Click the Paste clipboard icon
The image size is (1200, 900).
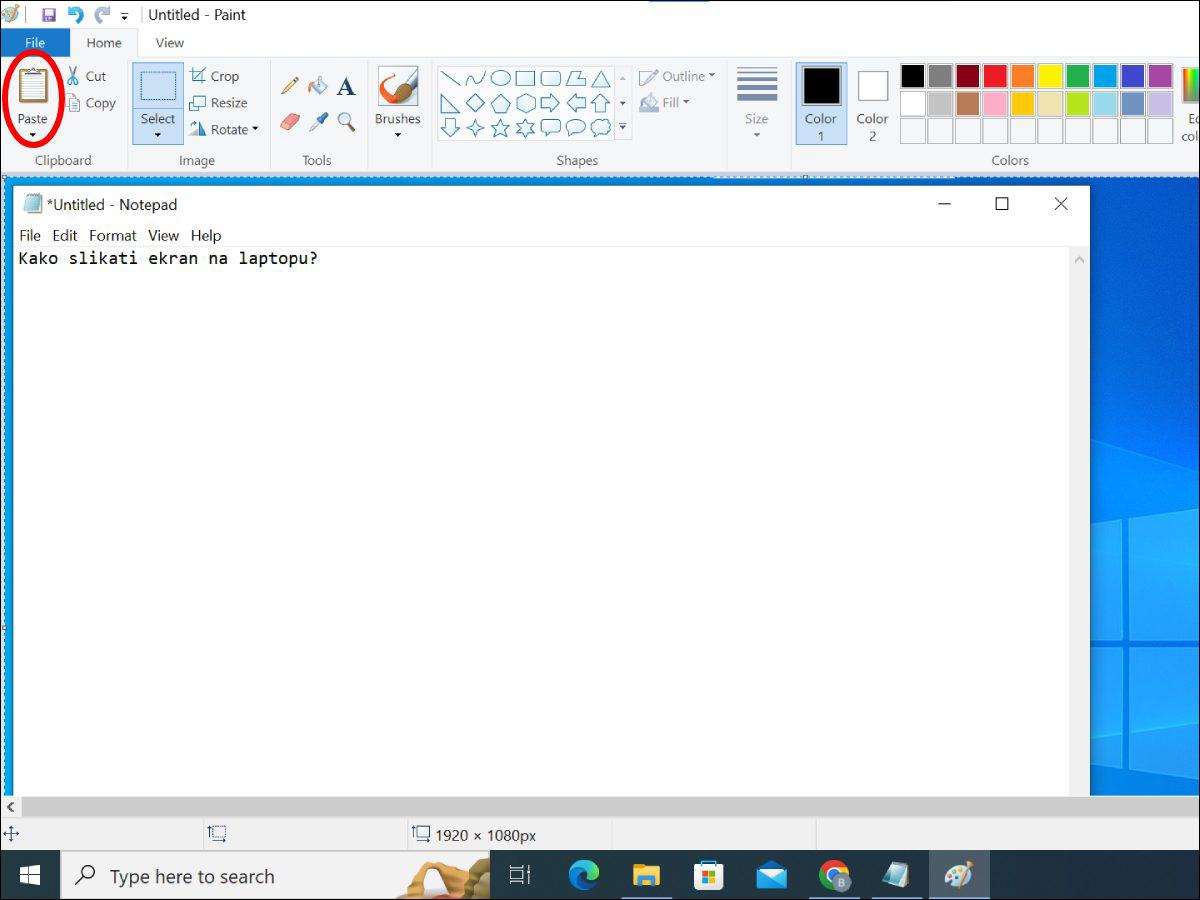pos(33,86)
